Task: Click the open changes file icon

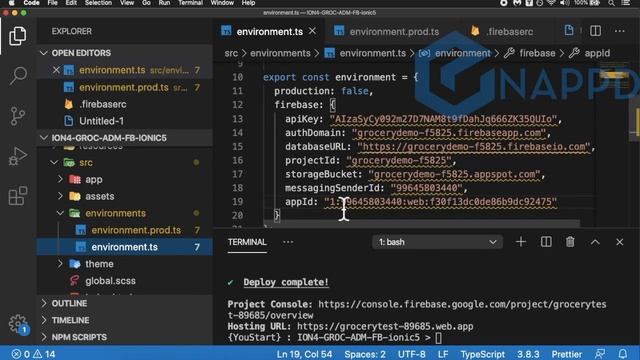Action: click(x=569, y=31)
